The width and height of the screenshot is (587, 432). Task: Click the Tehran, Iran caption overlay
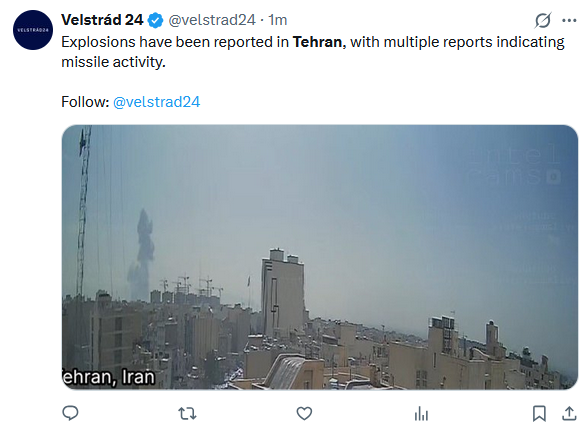point(108,377)
